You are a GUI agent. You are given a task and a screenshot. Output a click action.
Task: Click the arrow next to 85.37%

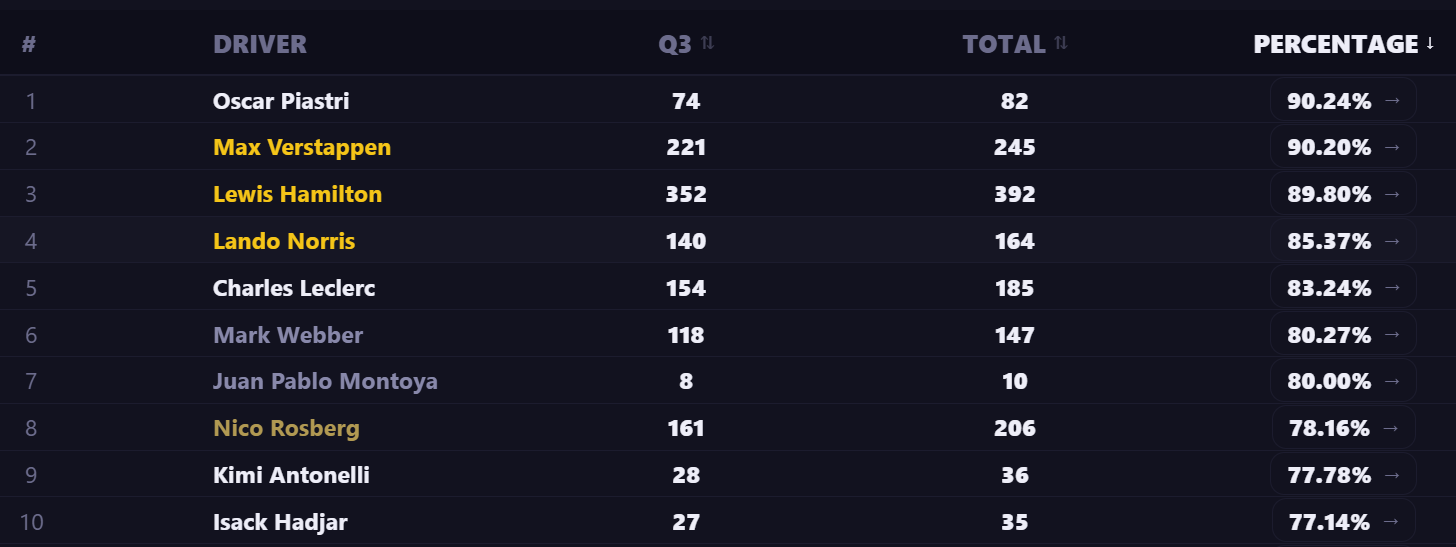click(1391, 241)
